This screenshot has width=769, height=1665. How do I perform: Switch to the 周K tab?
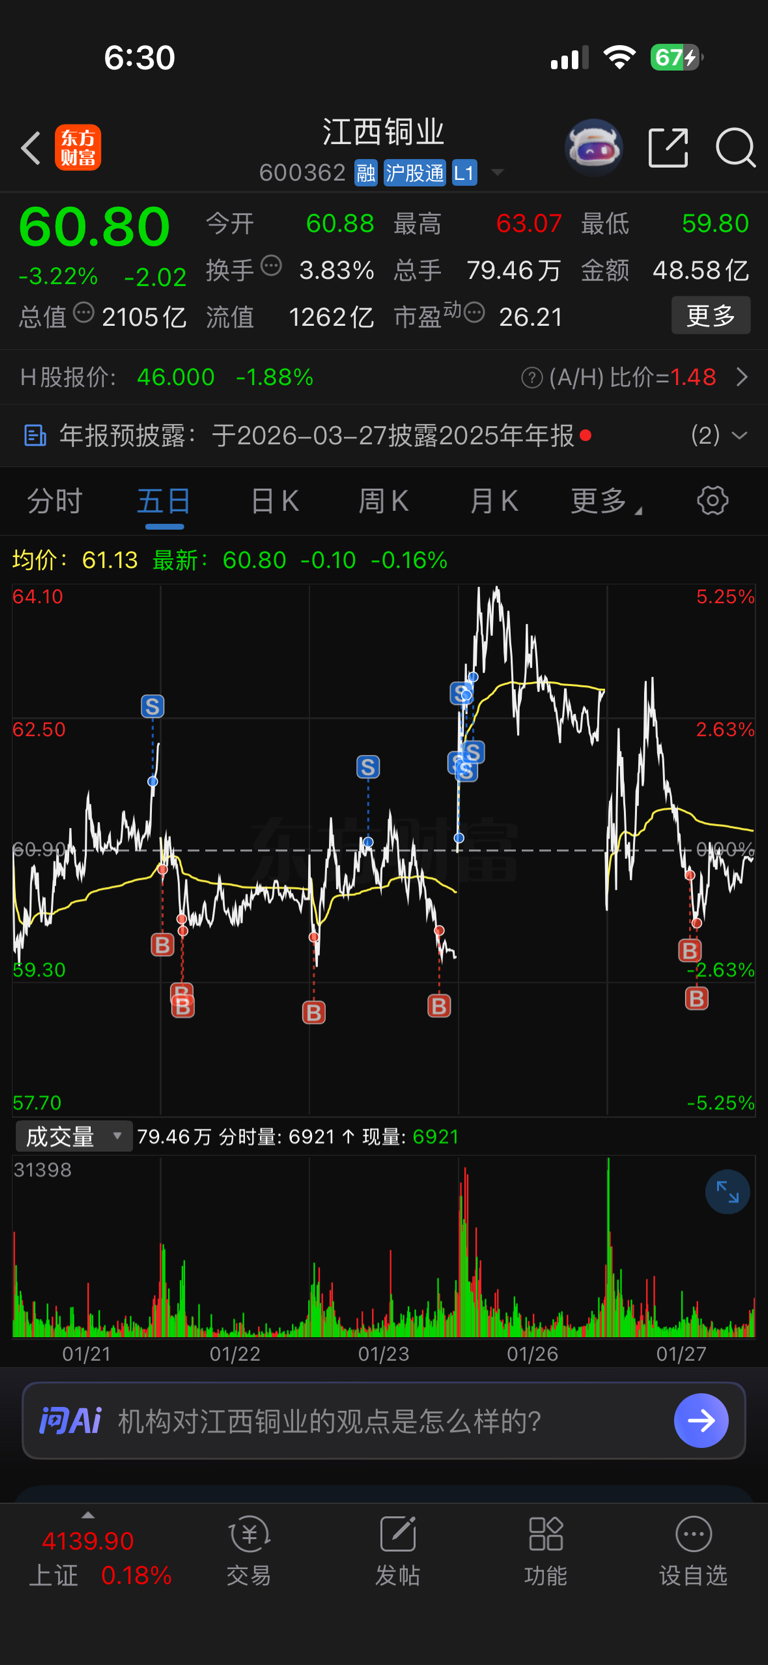click(384, 501)
